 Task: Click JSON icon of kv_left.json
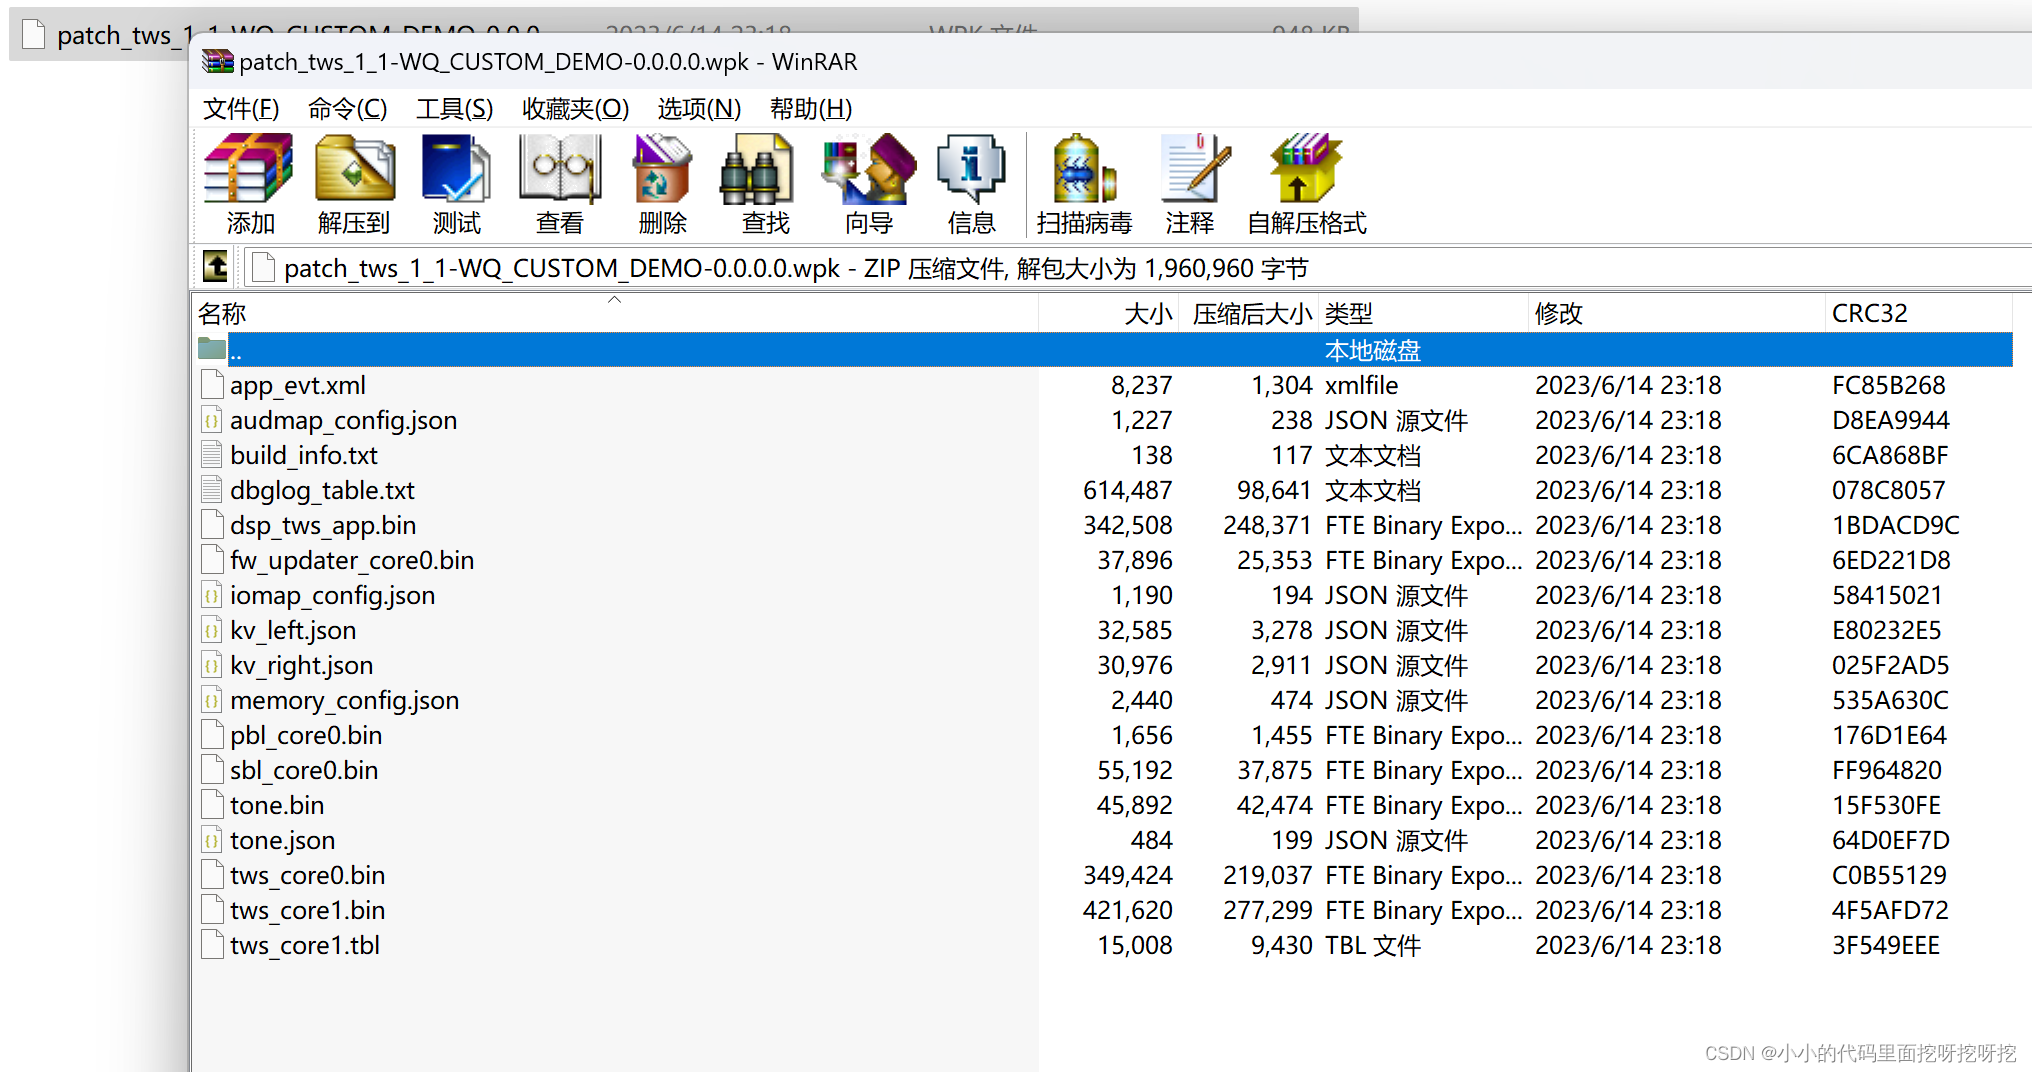[212, 630]
